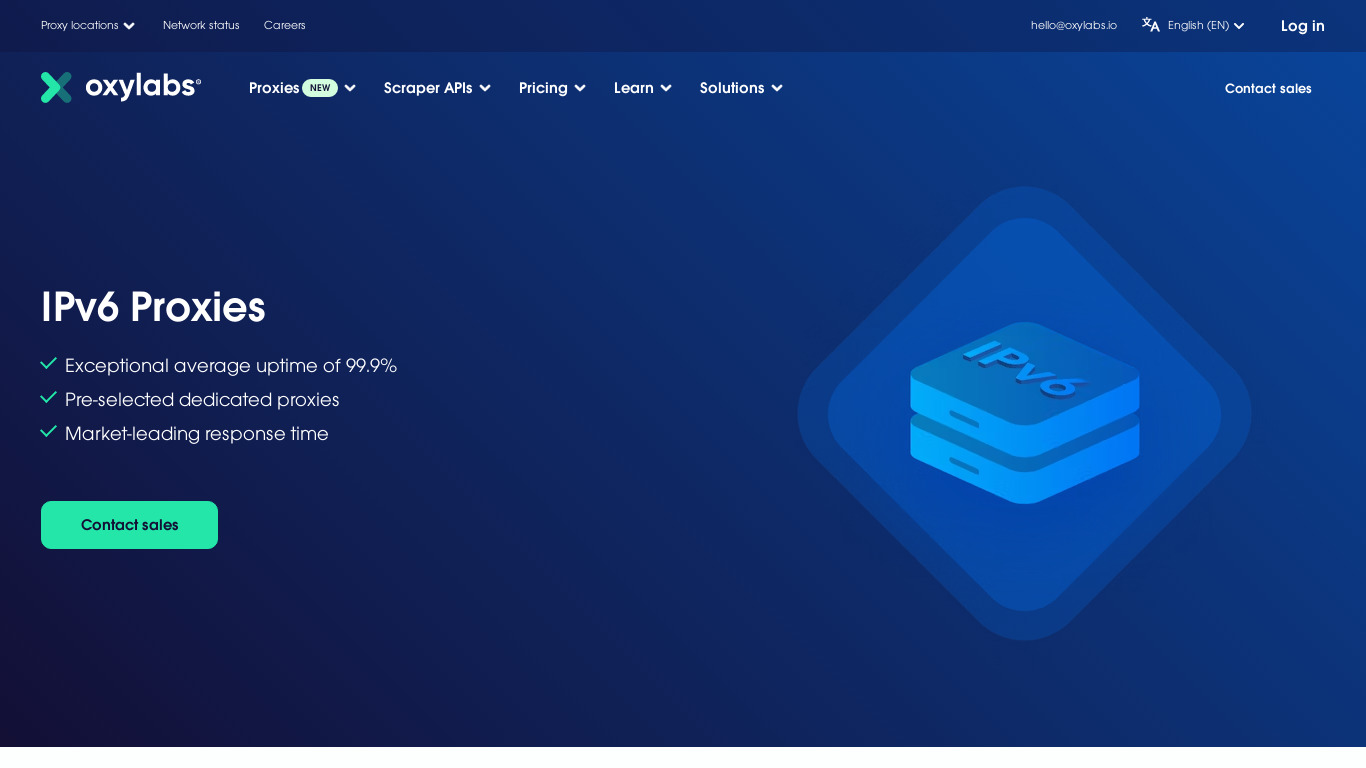Click the chevron next to Scraper APIs
The height and width of the screenshot is (768, 1366).
click(485, 88)
